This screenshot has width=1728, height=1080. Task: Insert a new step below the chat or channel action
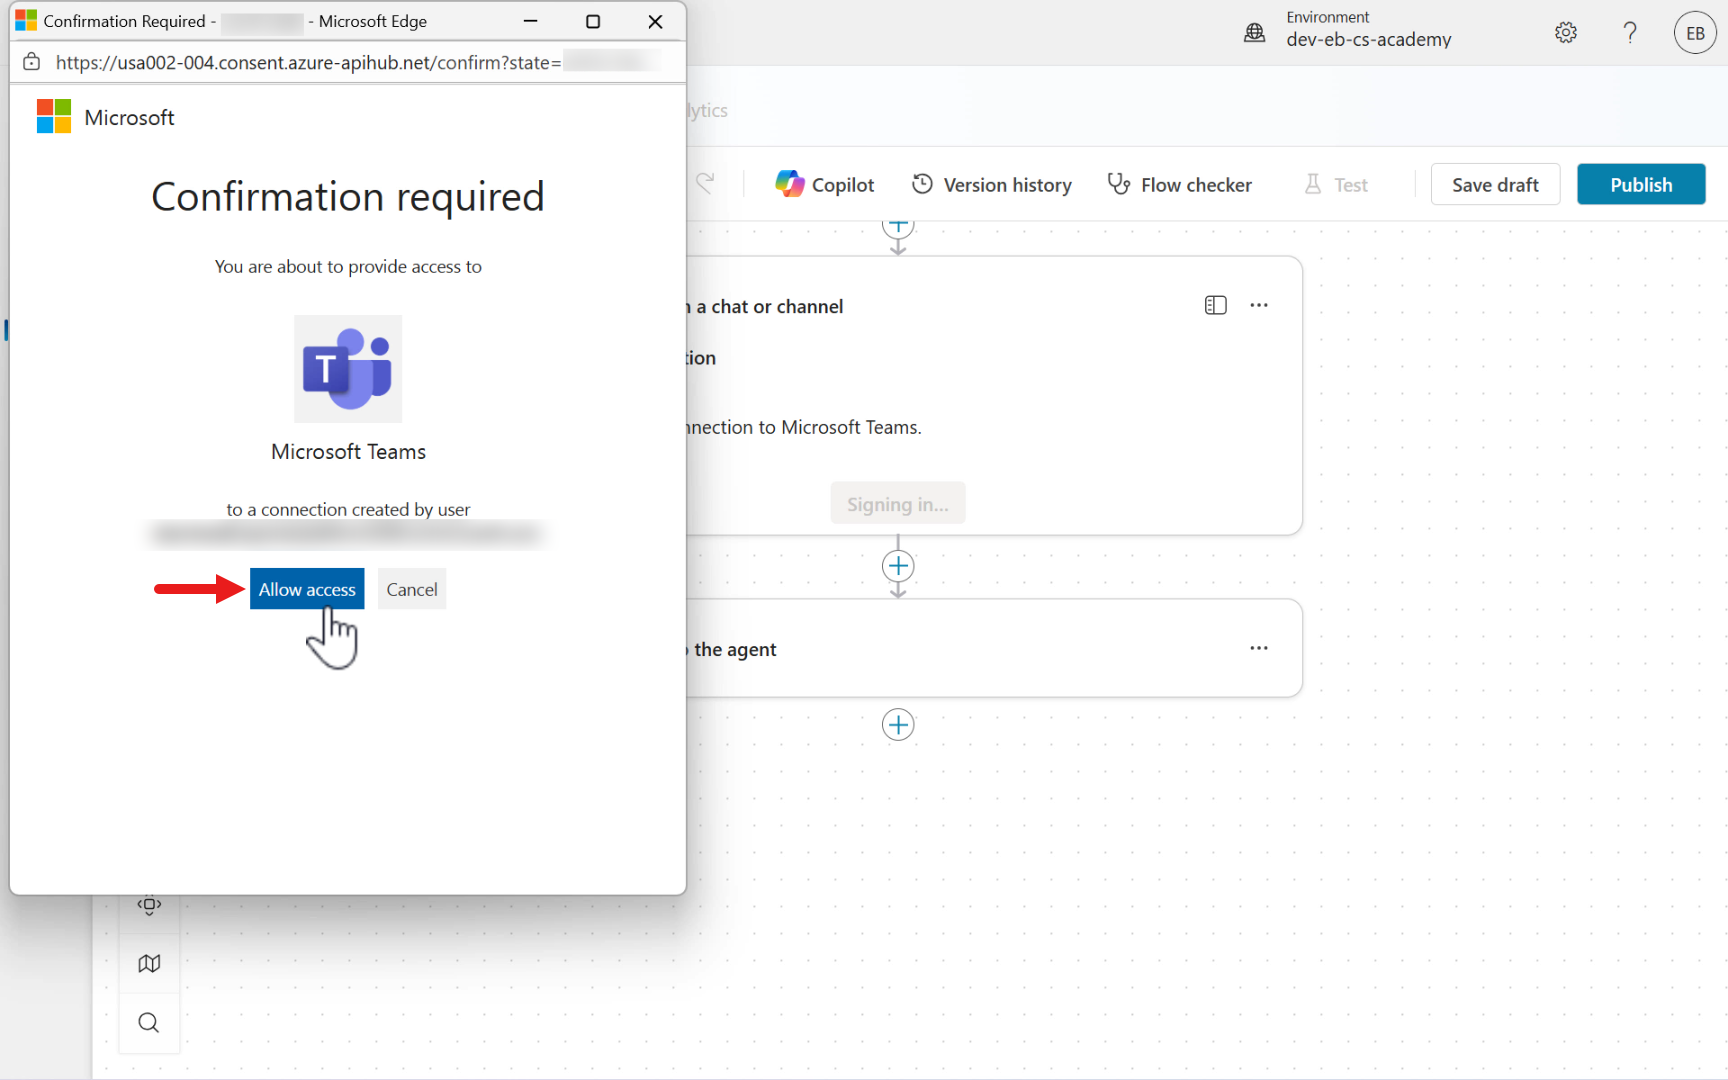point(897,566)
